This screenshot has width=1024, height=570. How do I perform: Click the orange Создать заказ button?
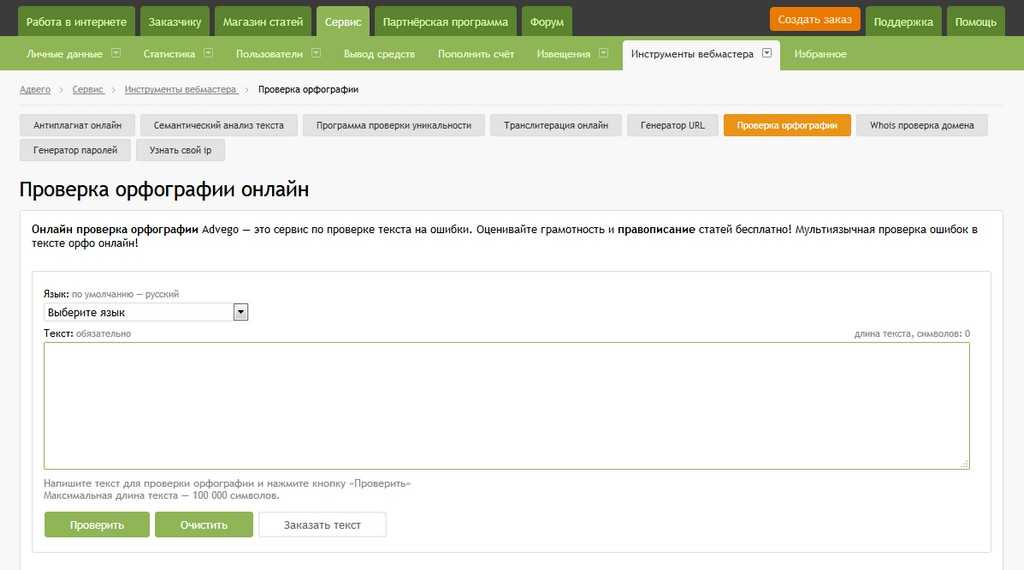point(815,20)
